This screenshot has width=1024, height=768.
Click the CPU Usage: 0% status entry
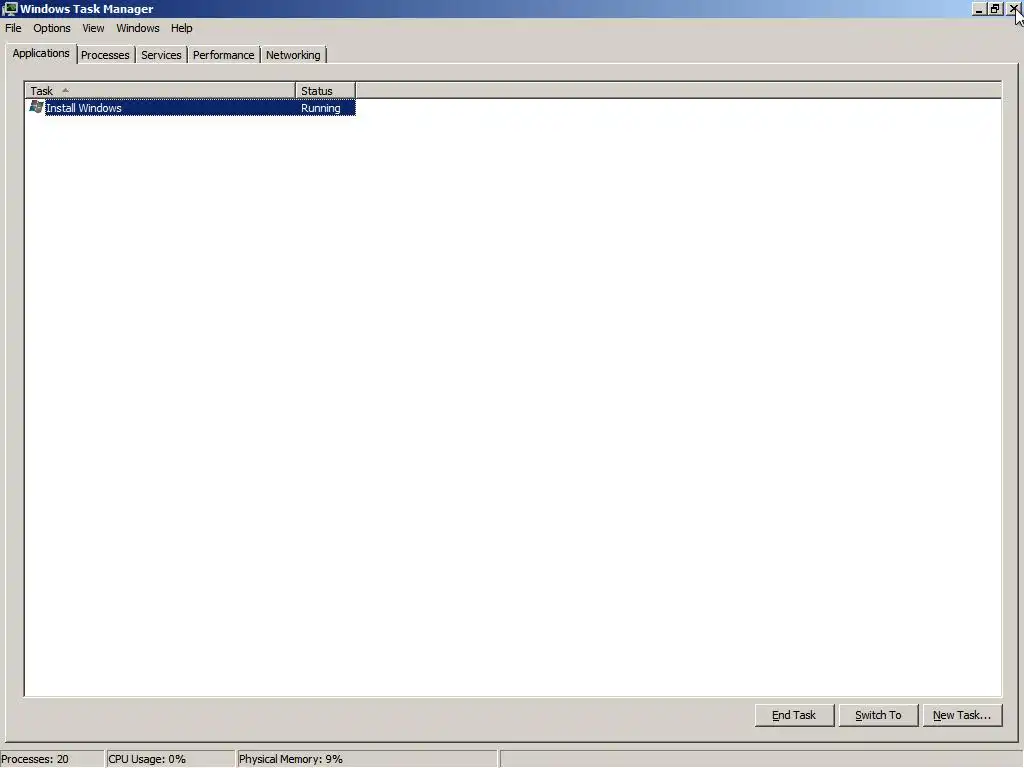170,759
